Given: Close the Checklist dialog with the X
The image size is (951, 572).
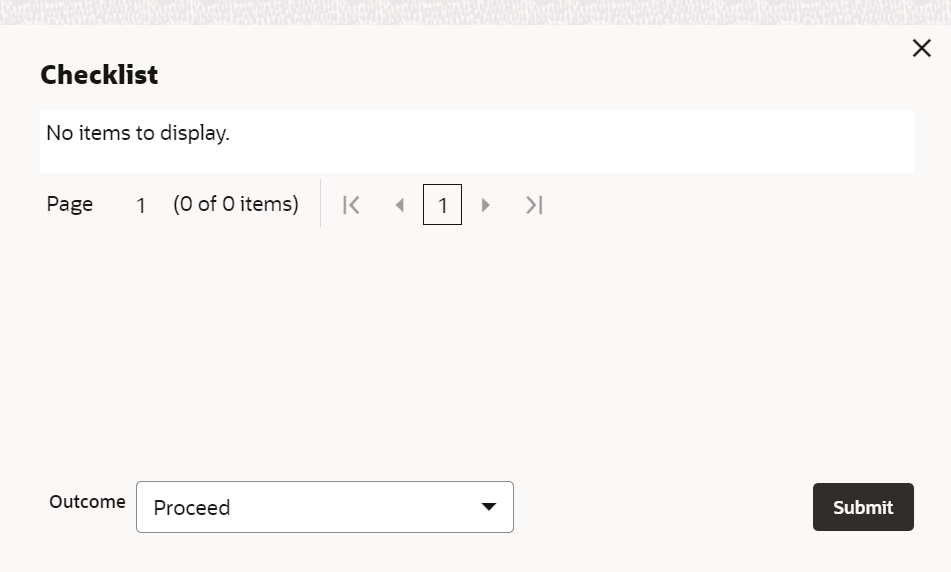Looking at the screenshot, I should pyautogui.click(x=921, y=48).
